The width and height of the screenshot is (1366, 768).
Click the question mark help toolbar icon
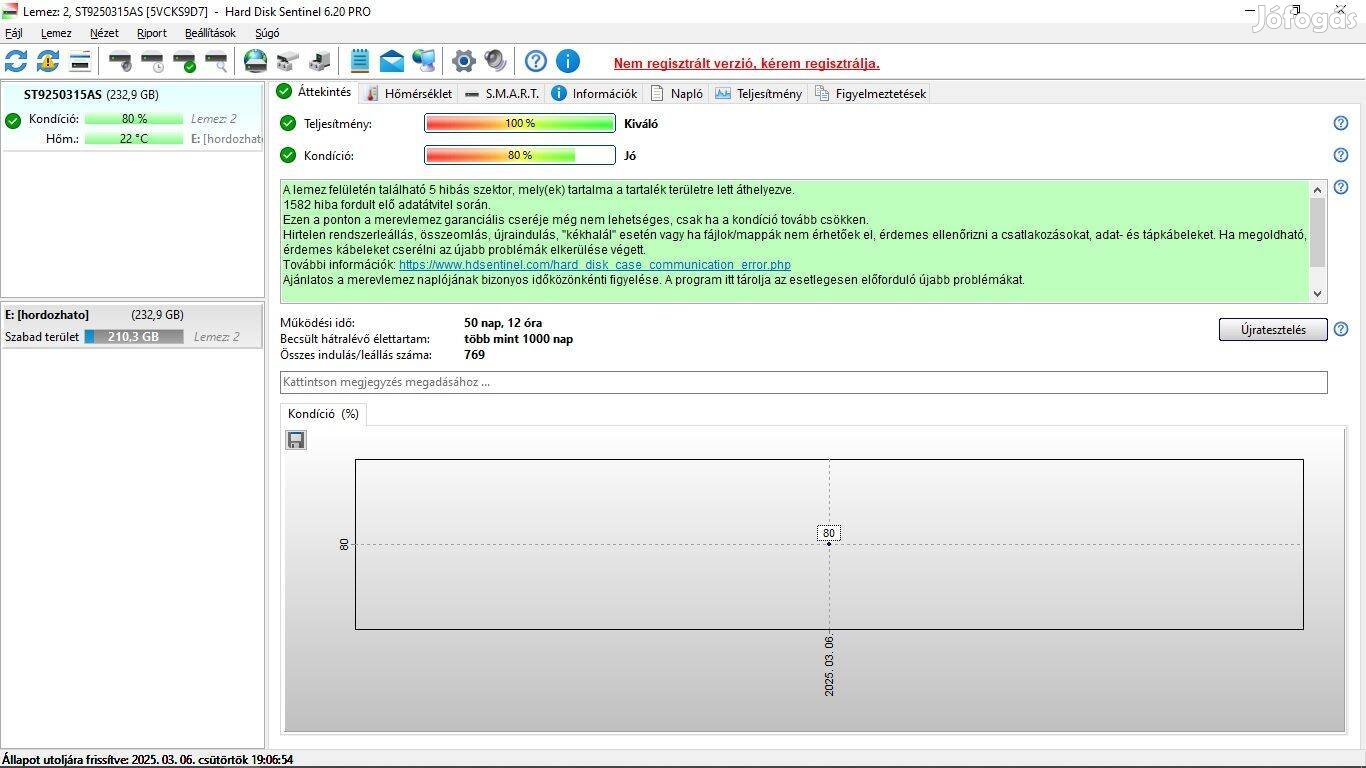pos(536,61)
